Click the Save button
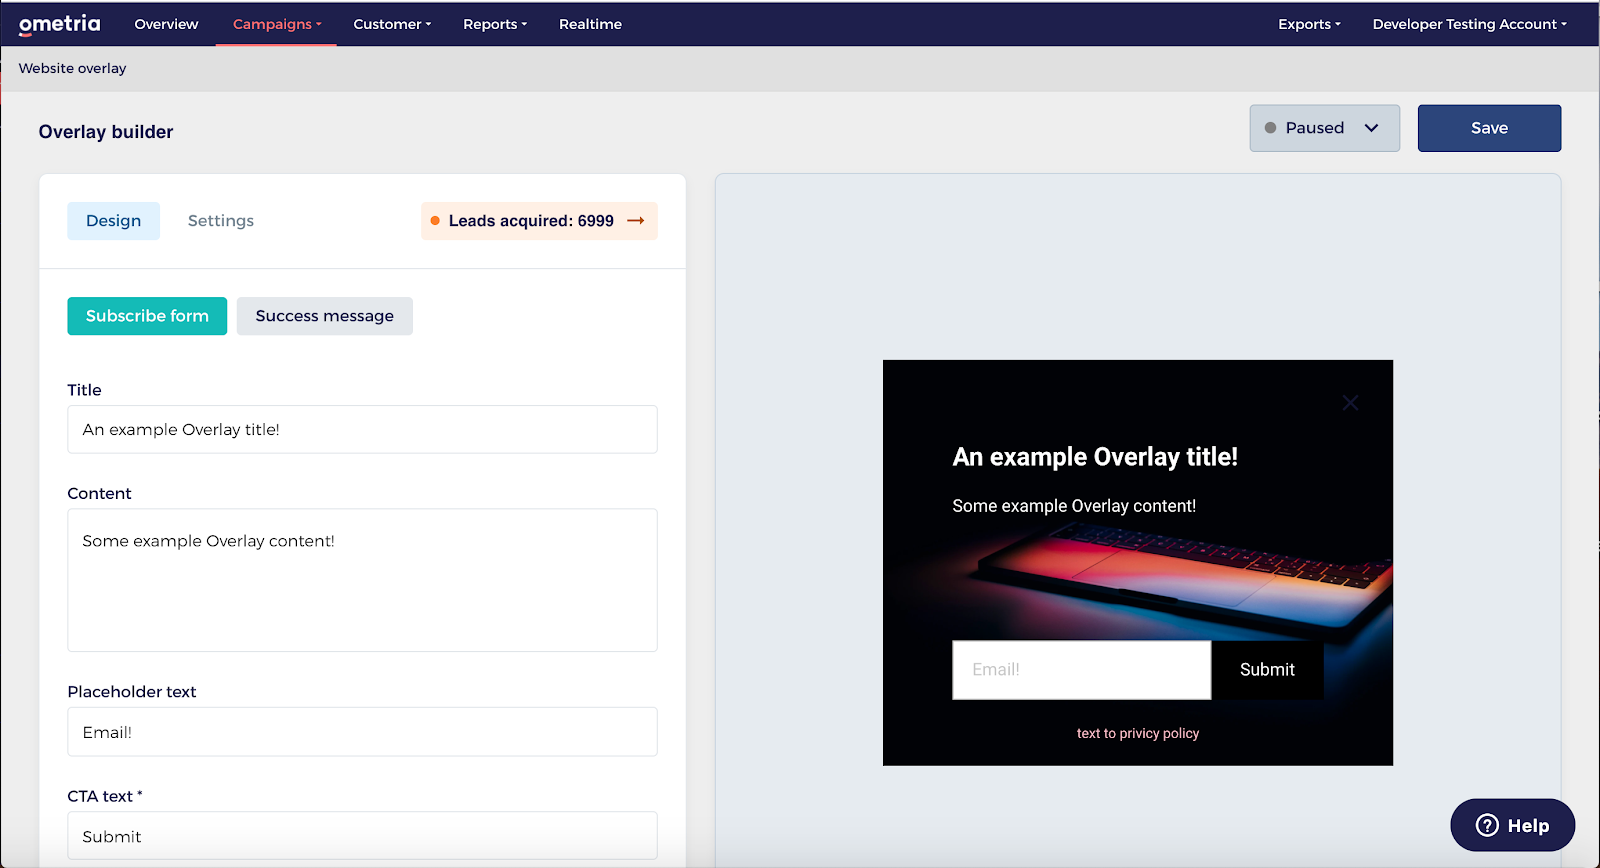Image resolution: width=1600 pixels, height=868 pixels. [x=1489, y=128]
